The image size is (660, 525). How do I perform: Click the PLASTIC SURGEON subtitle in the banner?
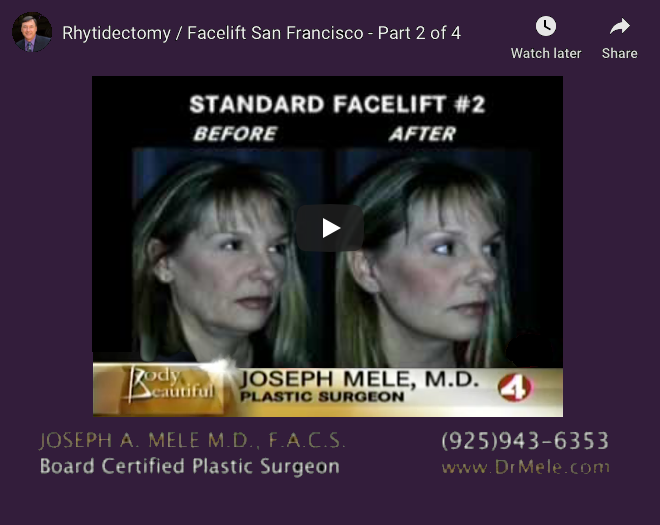322,397
